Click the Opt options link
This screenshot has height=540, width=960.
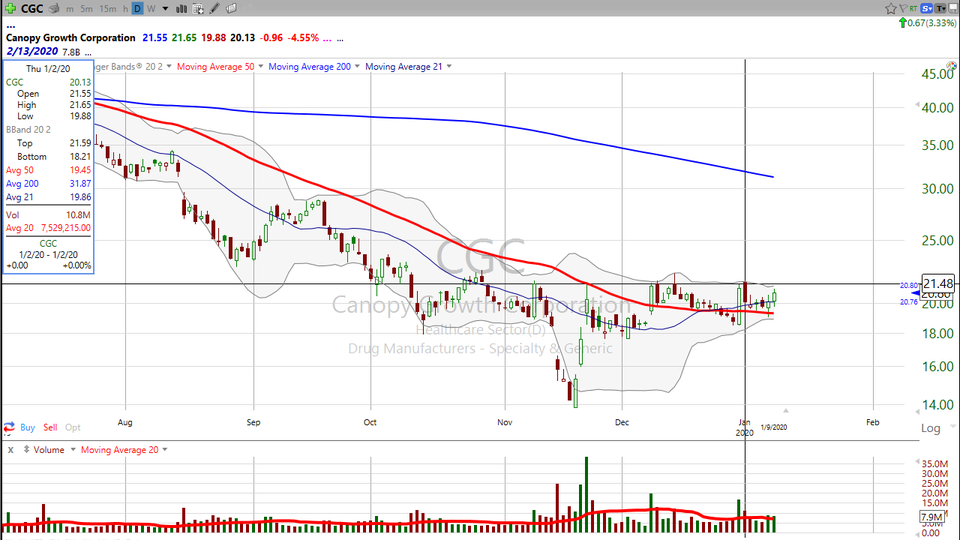coord(73,427)
